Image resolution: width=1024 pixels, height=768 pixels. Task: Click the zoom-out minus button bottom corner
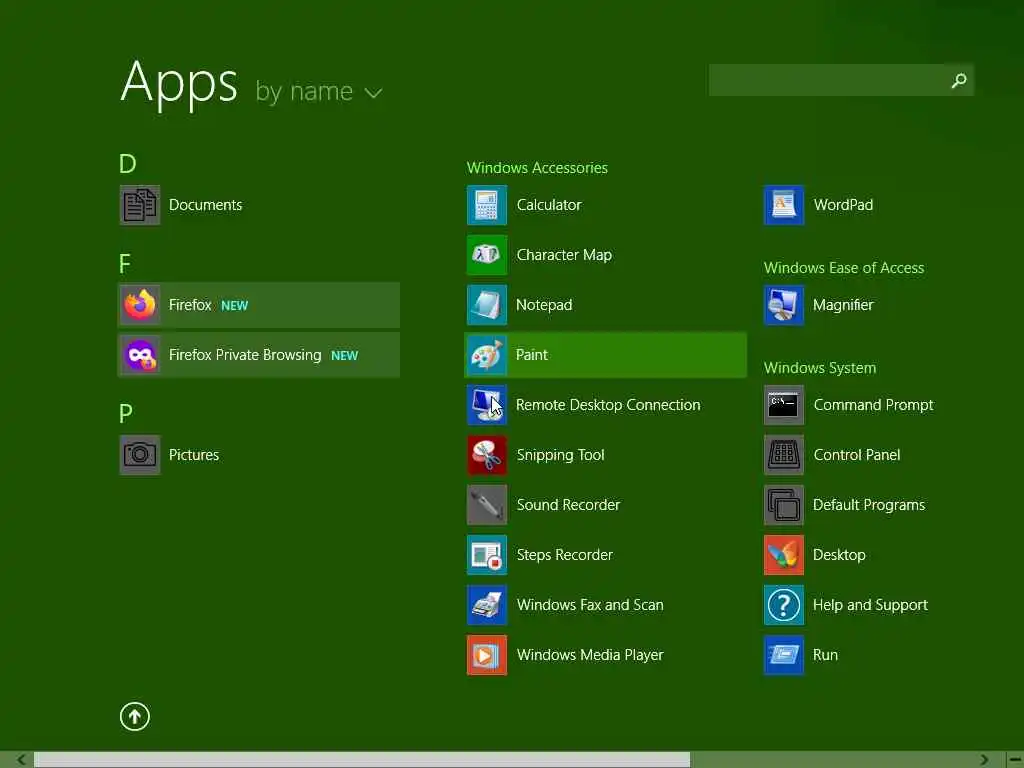(1016, 760)
